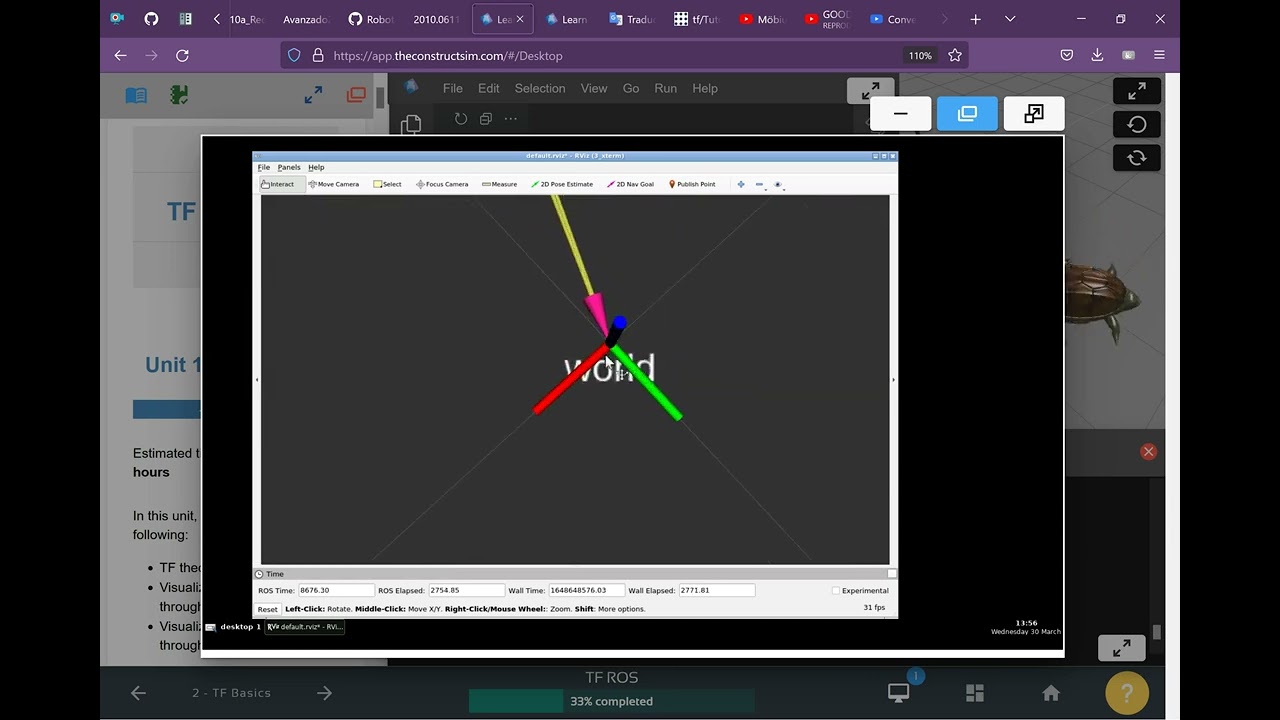Close the red X in the shell panel
Image resolution: width=1280 pixels, height=720 pixels.
(1148, 452)
